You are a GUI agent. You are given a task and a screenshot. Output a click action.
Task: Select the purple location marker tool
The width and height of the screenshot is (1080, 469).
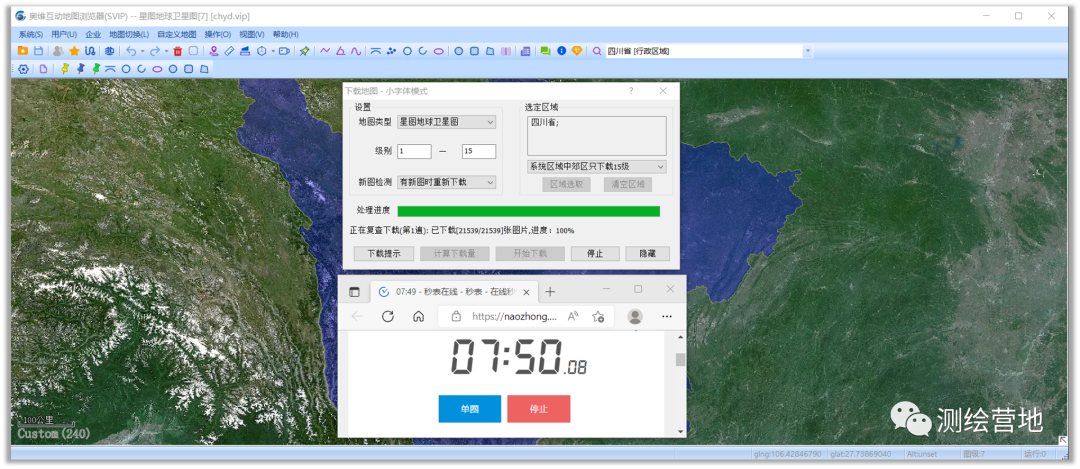214,50
